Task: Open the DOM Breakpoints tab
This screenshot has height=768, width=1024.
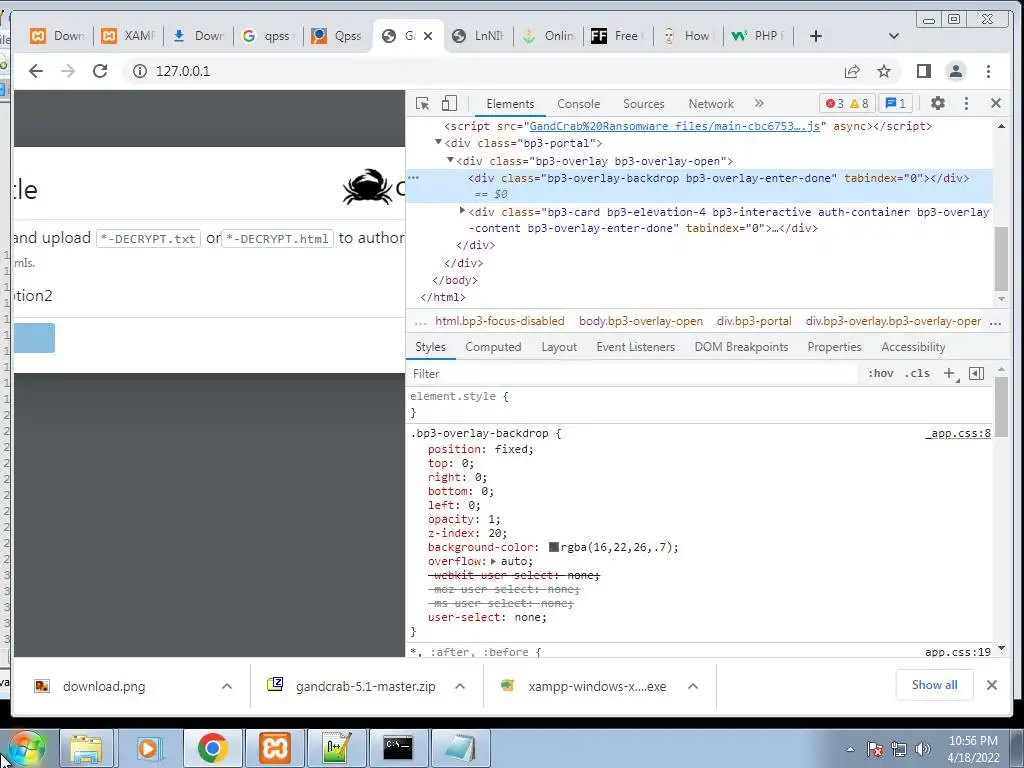Action: (741, 347)
